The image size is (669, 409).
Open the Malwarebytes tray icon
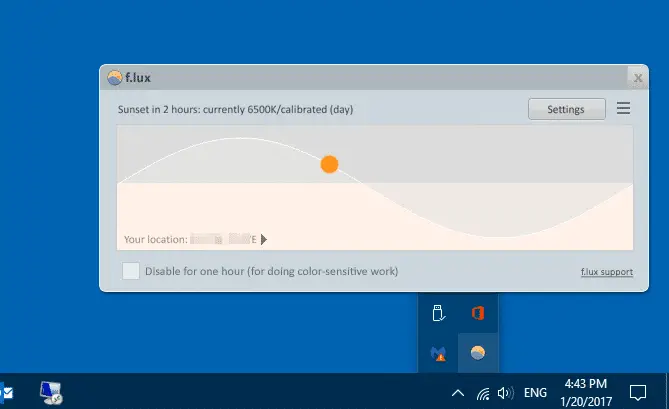coord(438,353)
